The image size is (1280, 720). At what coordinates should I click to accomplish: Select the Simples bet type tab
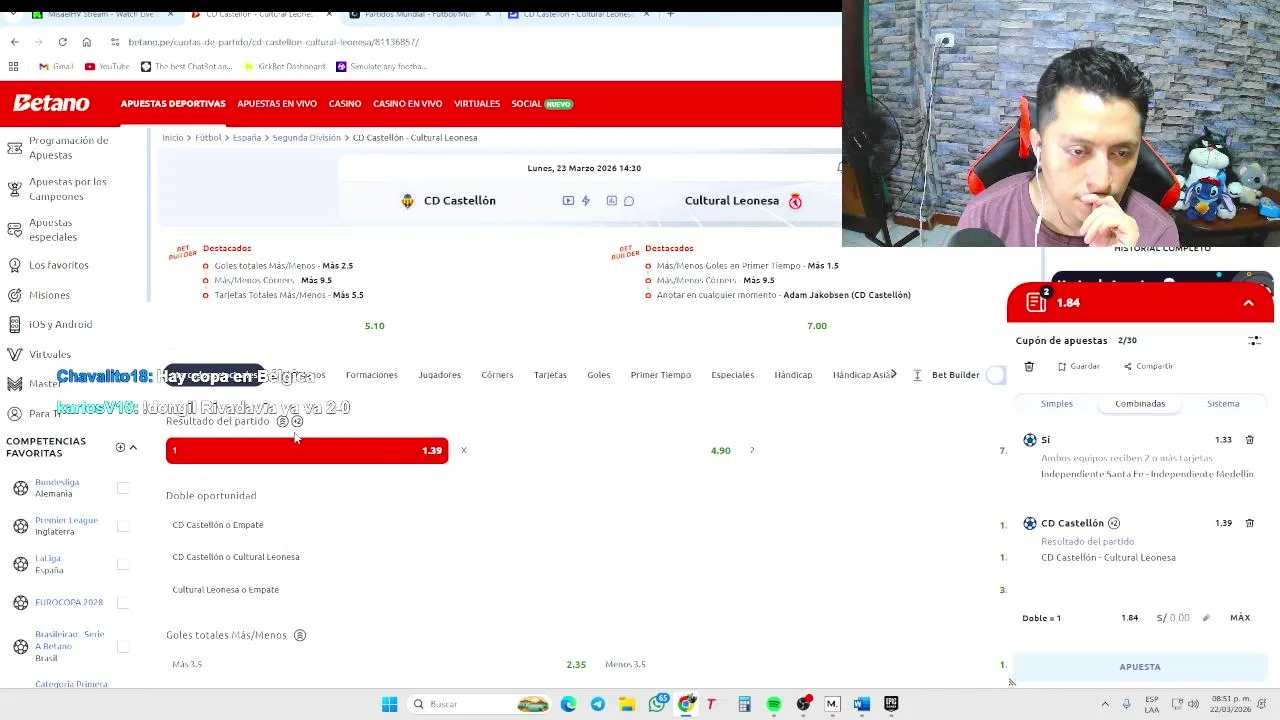1057,404
